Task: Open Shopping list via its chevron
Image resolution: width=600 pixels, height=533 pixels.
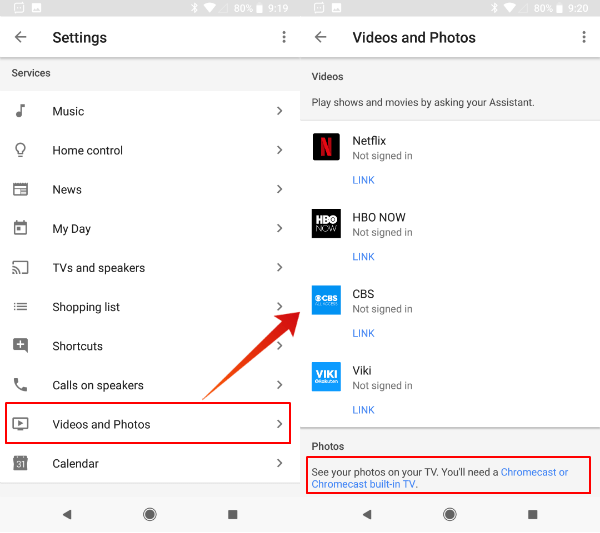Action: [x=280, y=306]
